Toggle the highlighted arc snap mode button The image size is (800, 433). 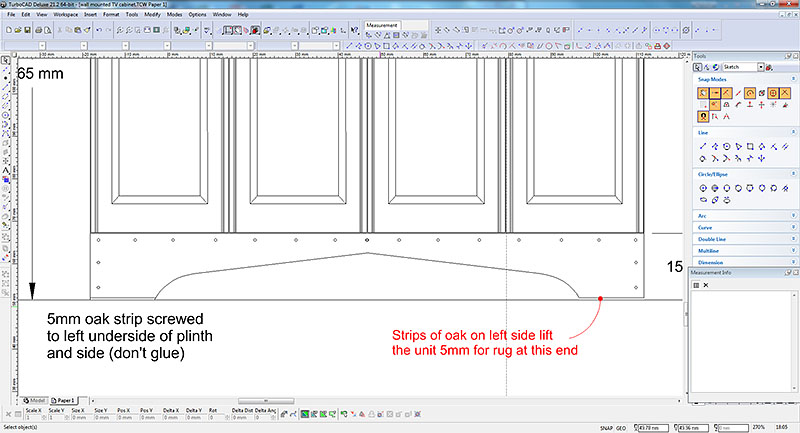(x=750, y=93)
